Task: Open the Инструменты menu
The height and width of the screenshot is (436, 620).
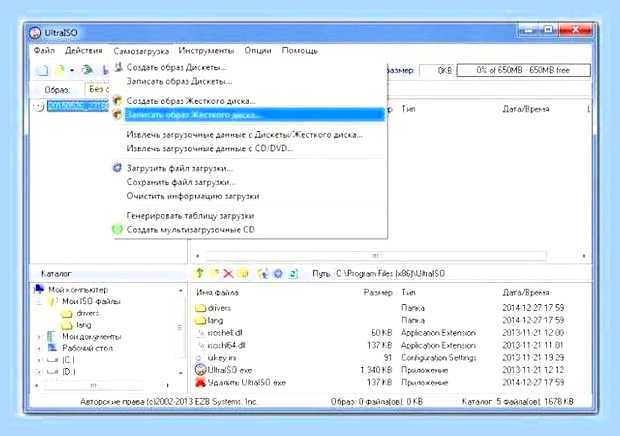Action: point(206,51)
